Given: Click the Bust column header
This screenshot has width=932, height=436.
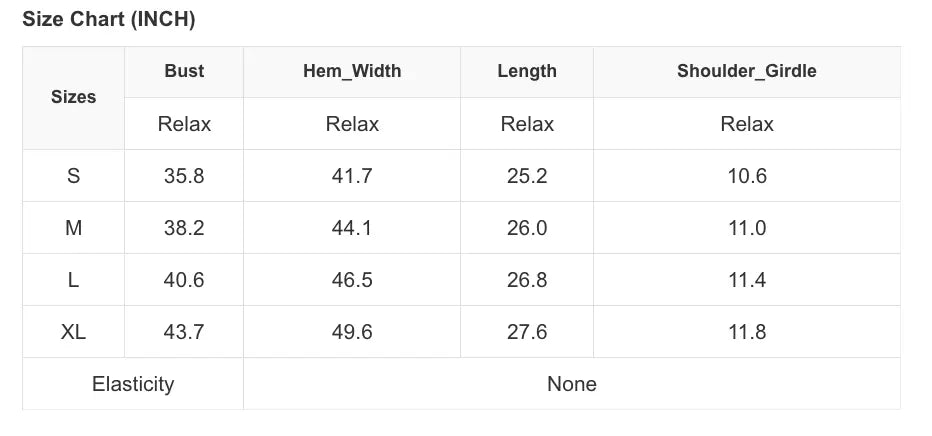Looking at the screenshot, I should click(x=184, y=71).
